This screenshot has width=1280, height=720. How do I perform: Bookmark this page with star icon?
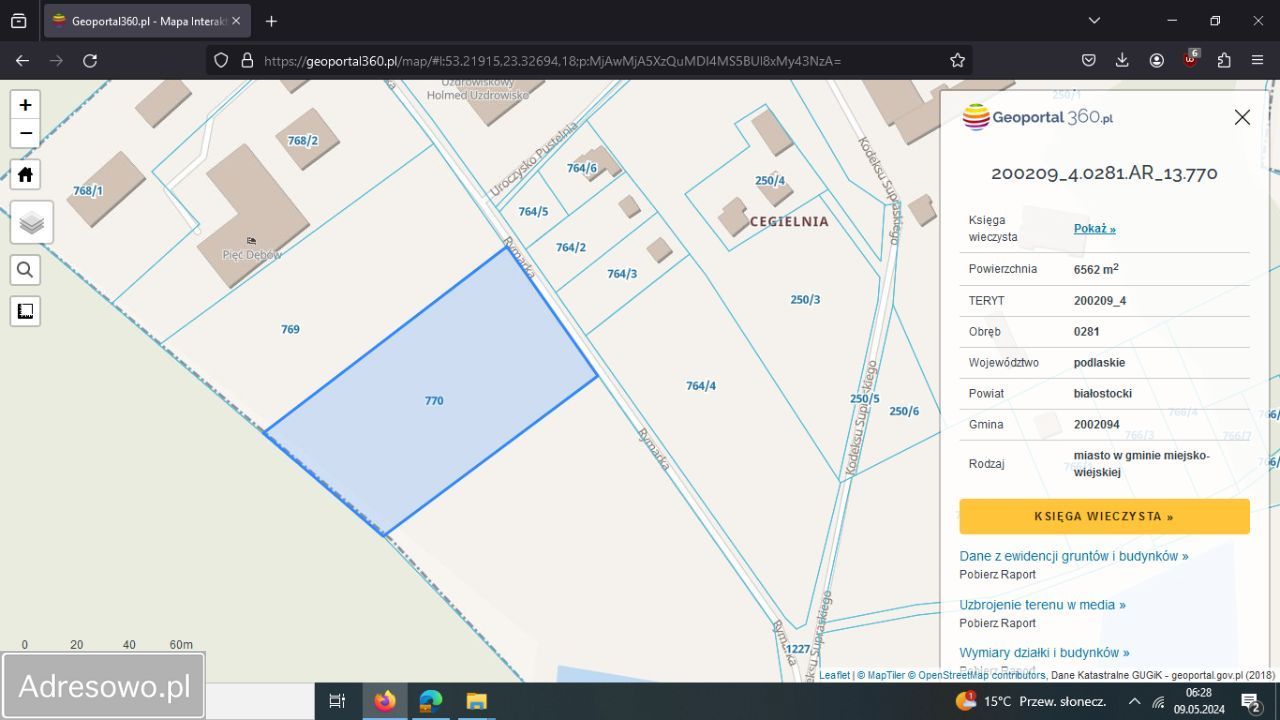[x=957, y=60]
